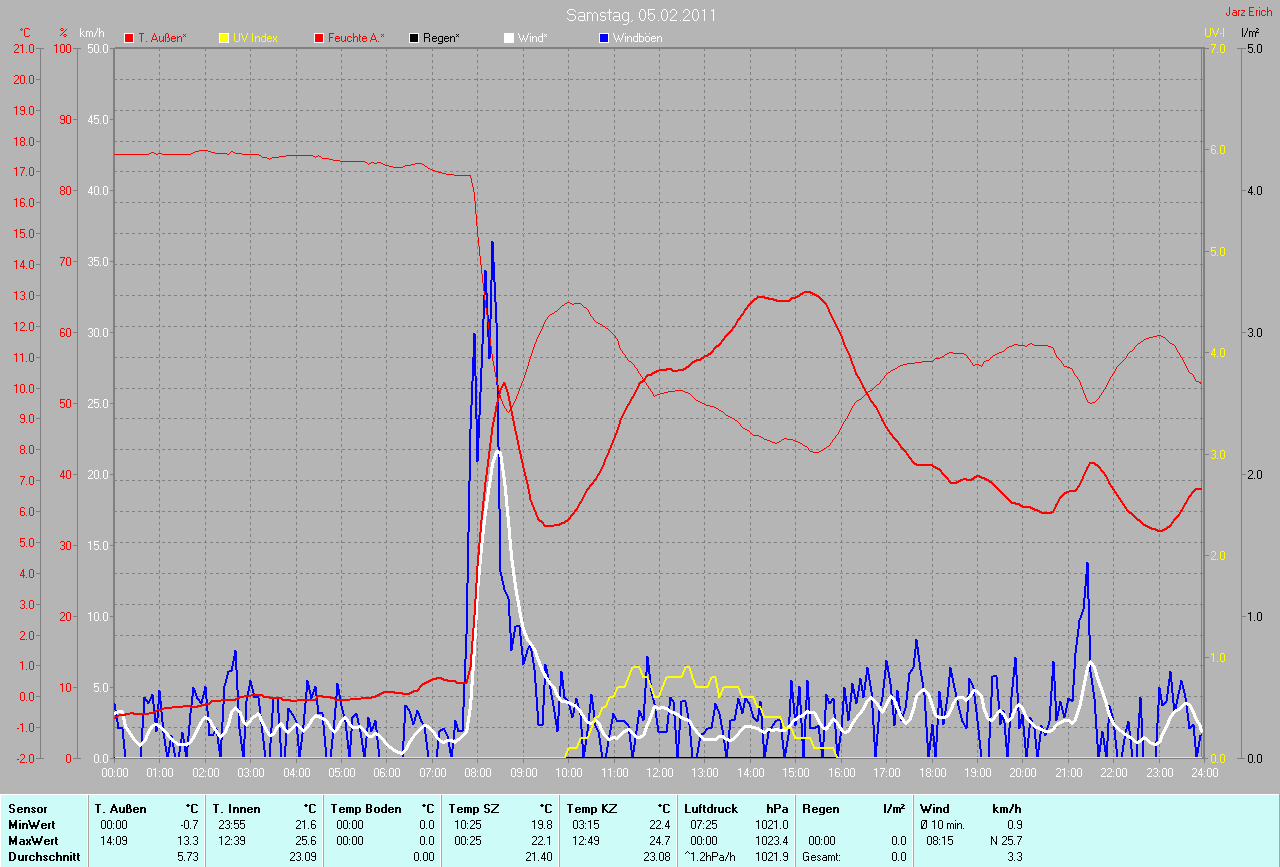
Task: Click the Temp KZ average '23.08'
Action: [x=657, y=857]
